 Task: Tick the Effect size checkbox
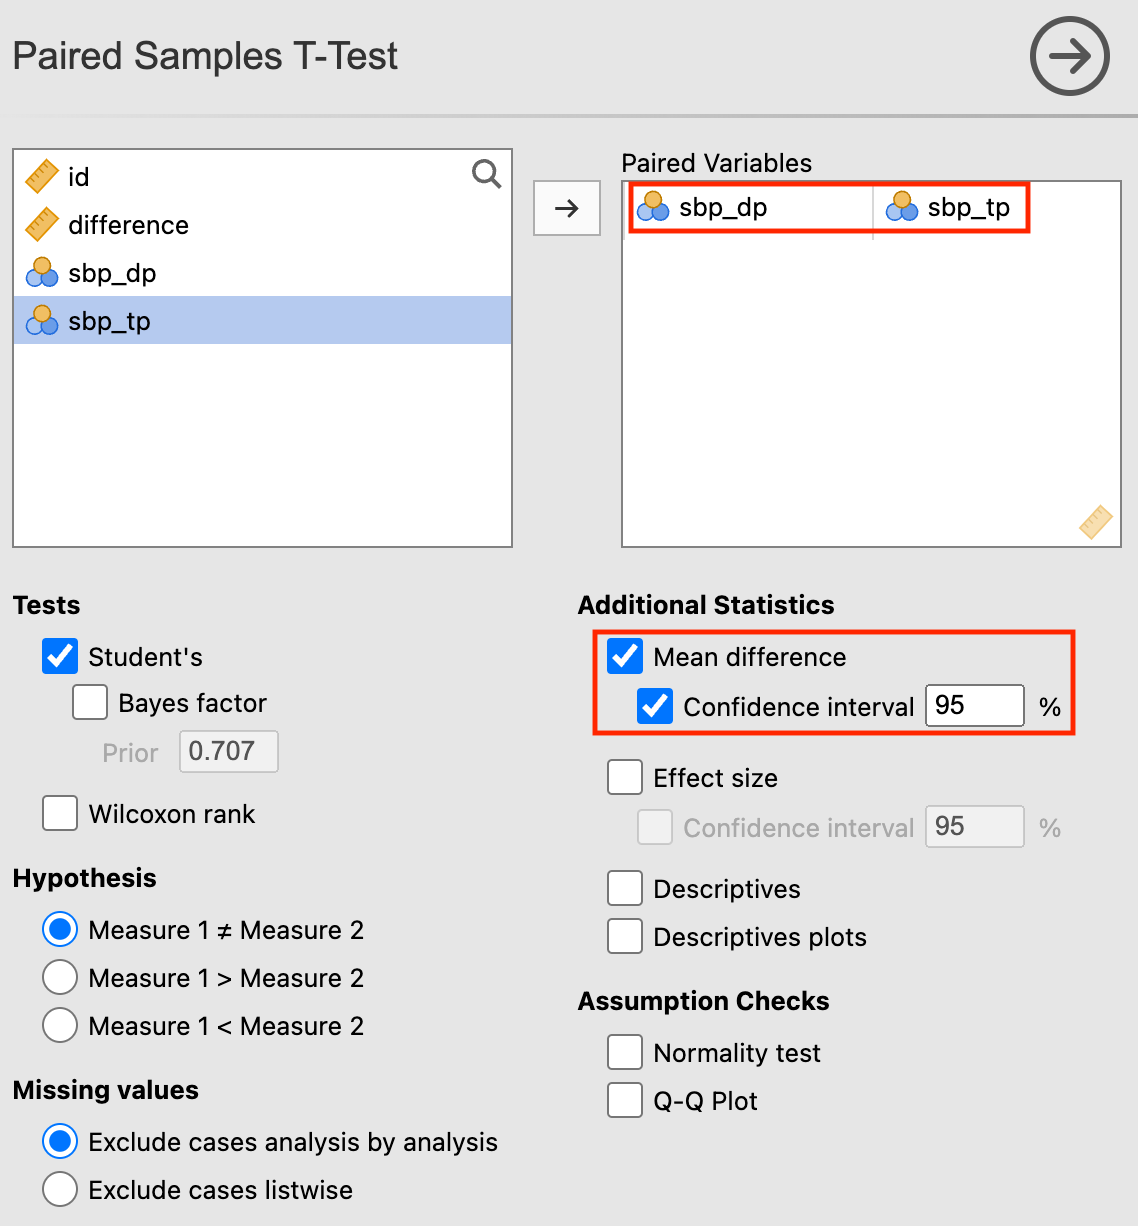point(626,778)
